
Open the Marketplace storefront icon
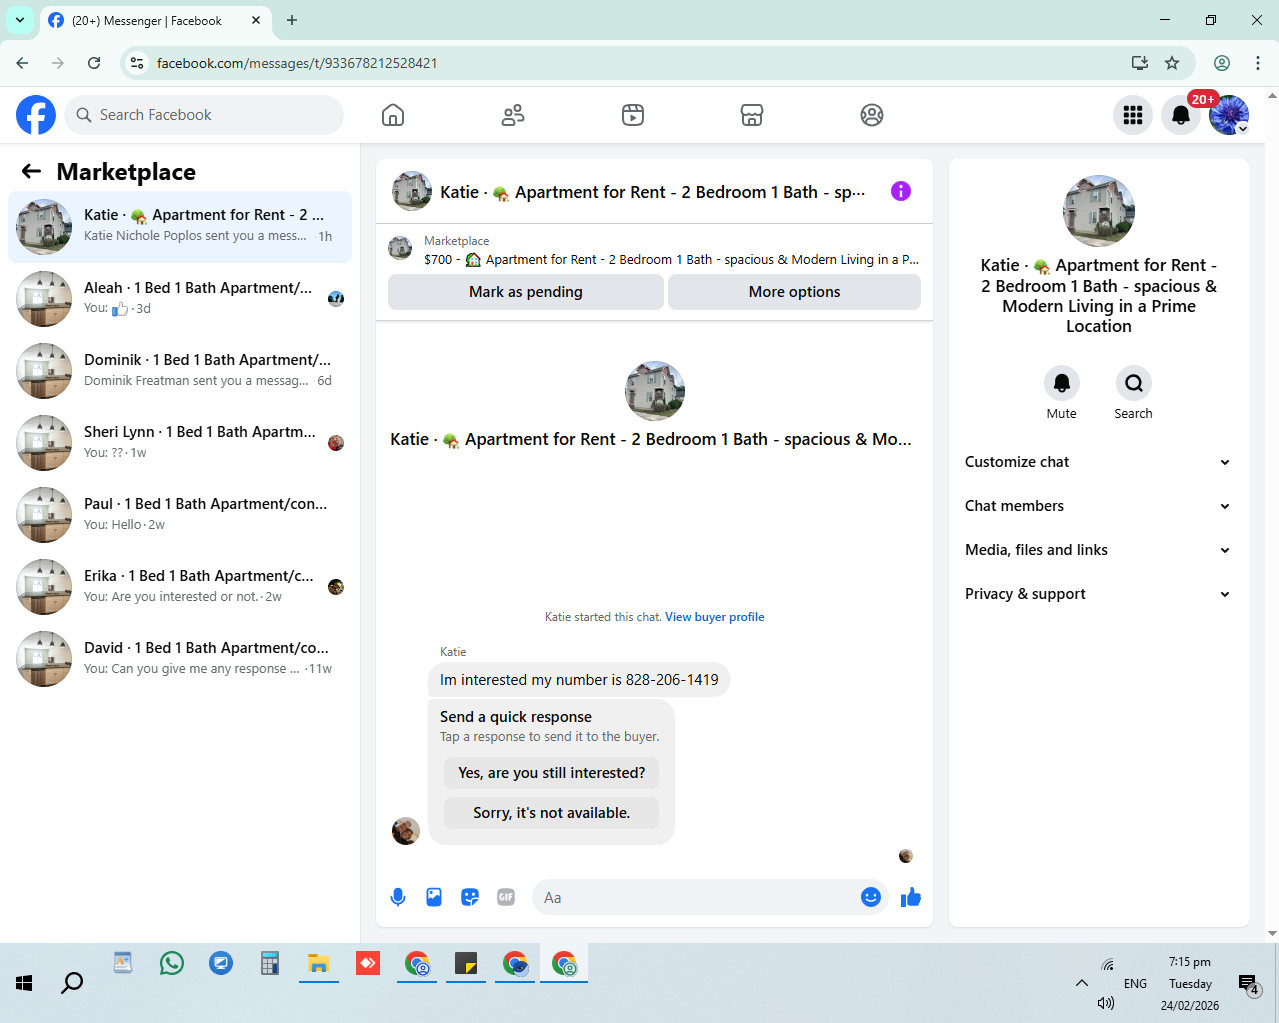752,115
